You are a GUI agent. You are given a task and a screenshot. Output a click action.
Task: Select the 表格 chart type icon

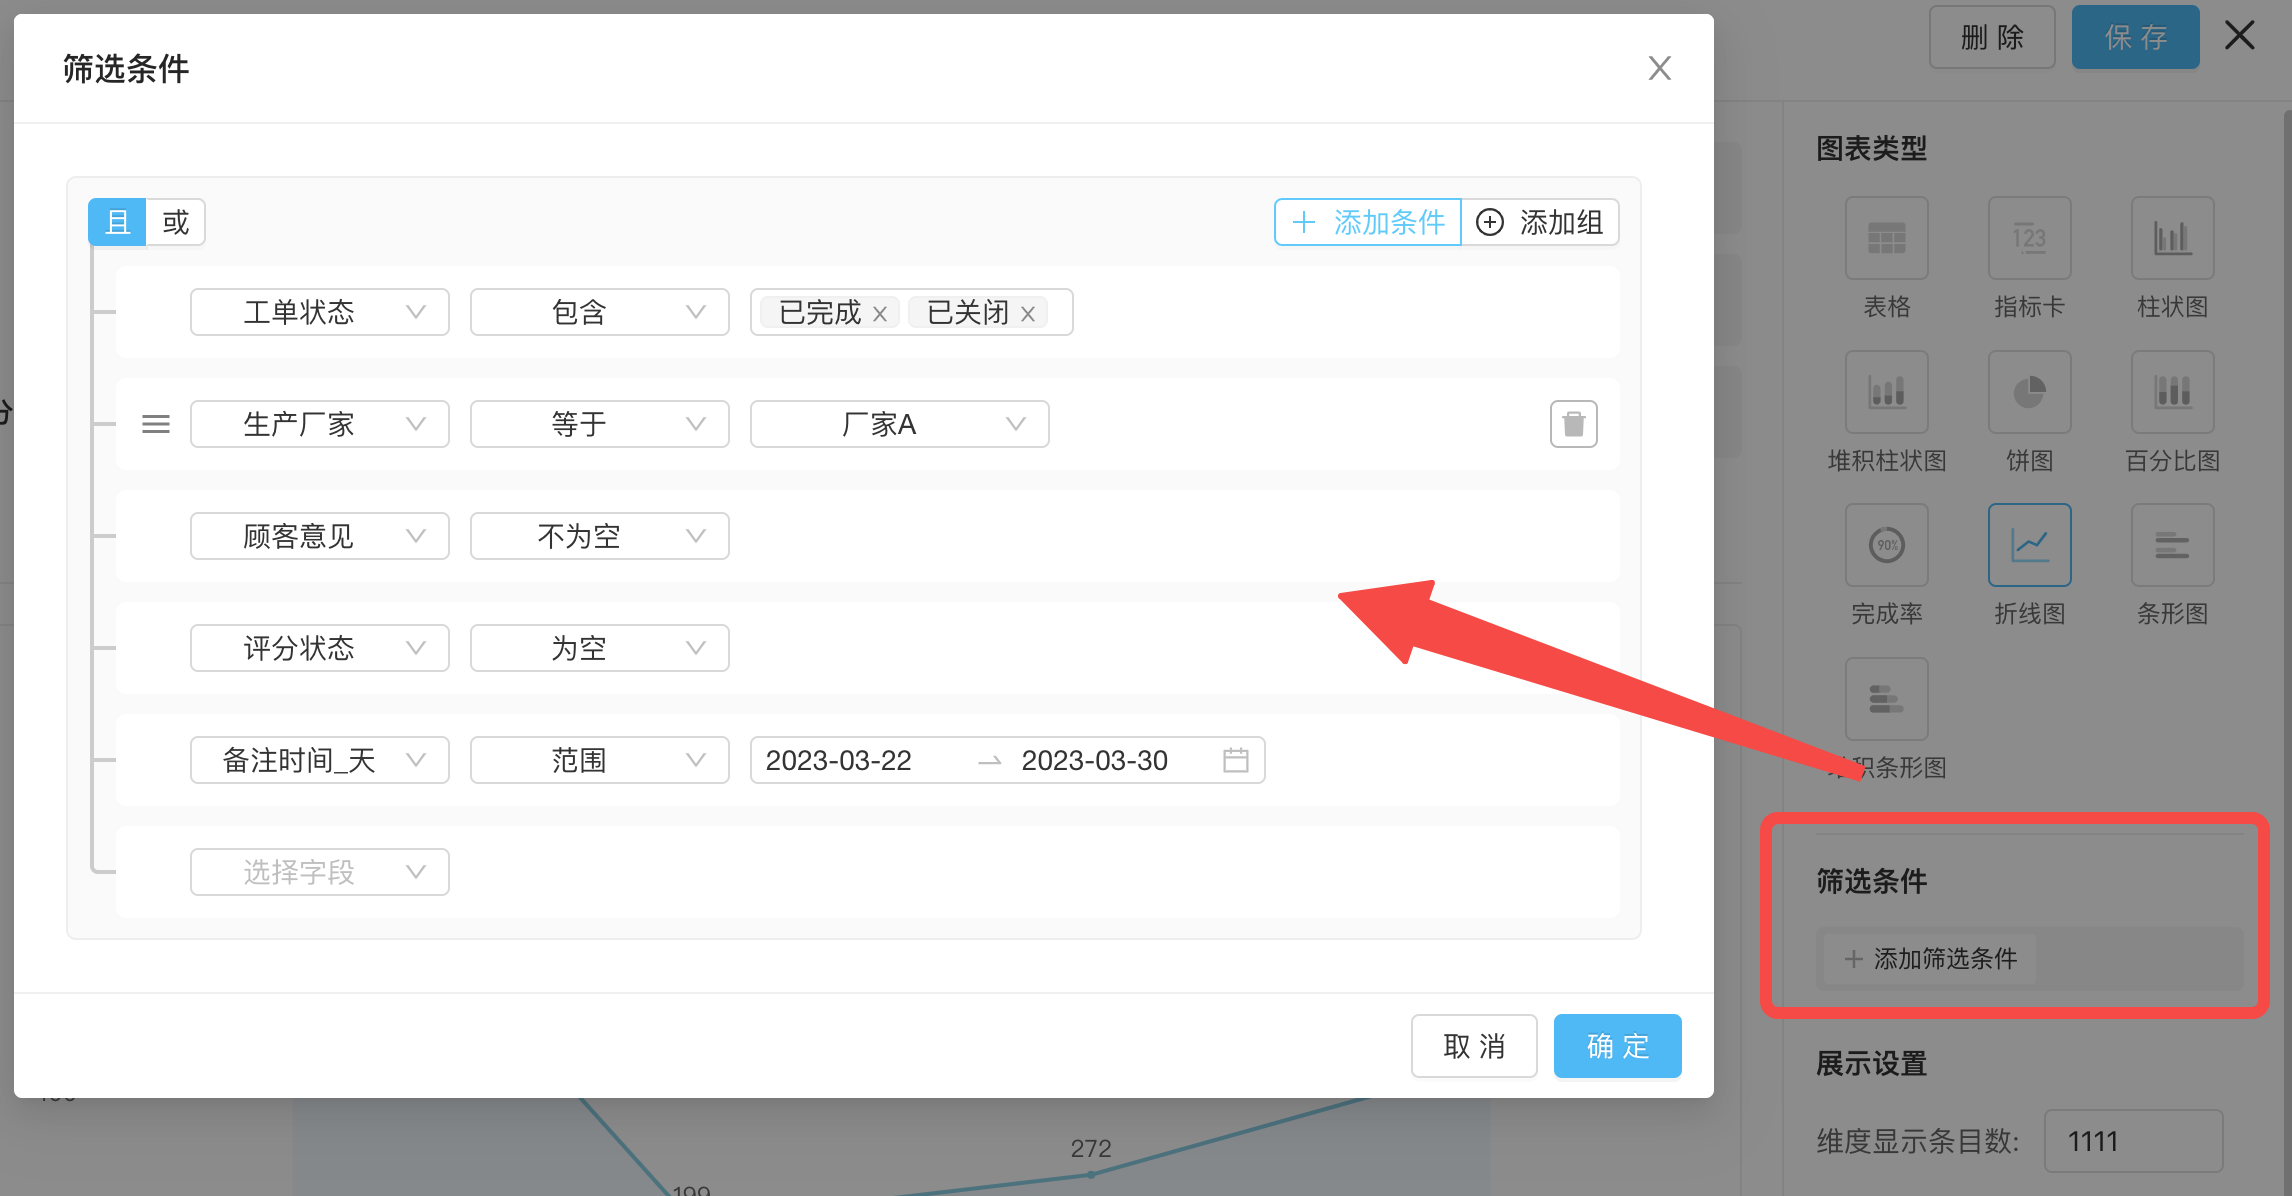pos(1886,238)
